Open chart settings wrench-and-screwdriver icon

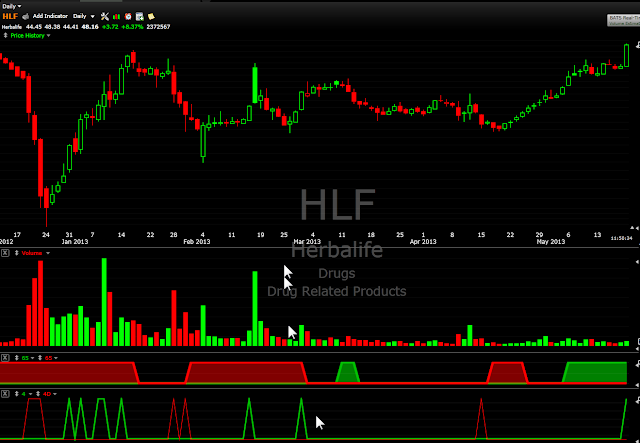(105, 16)
